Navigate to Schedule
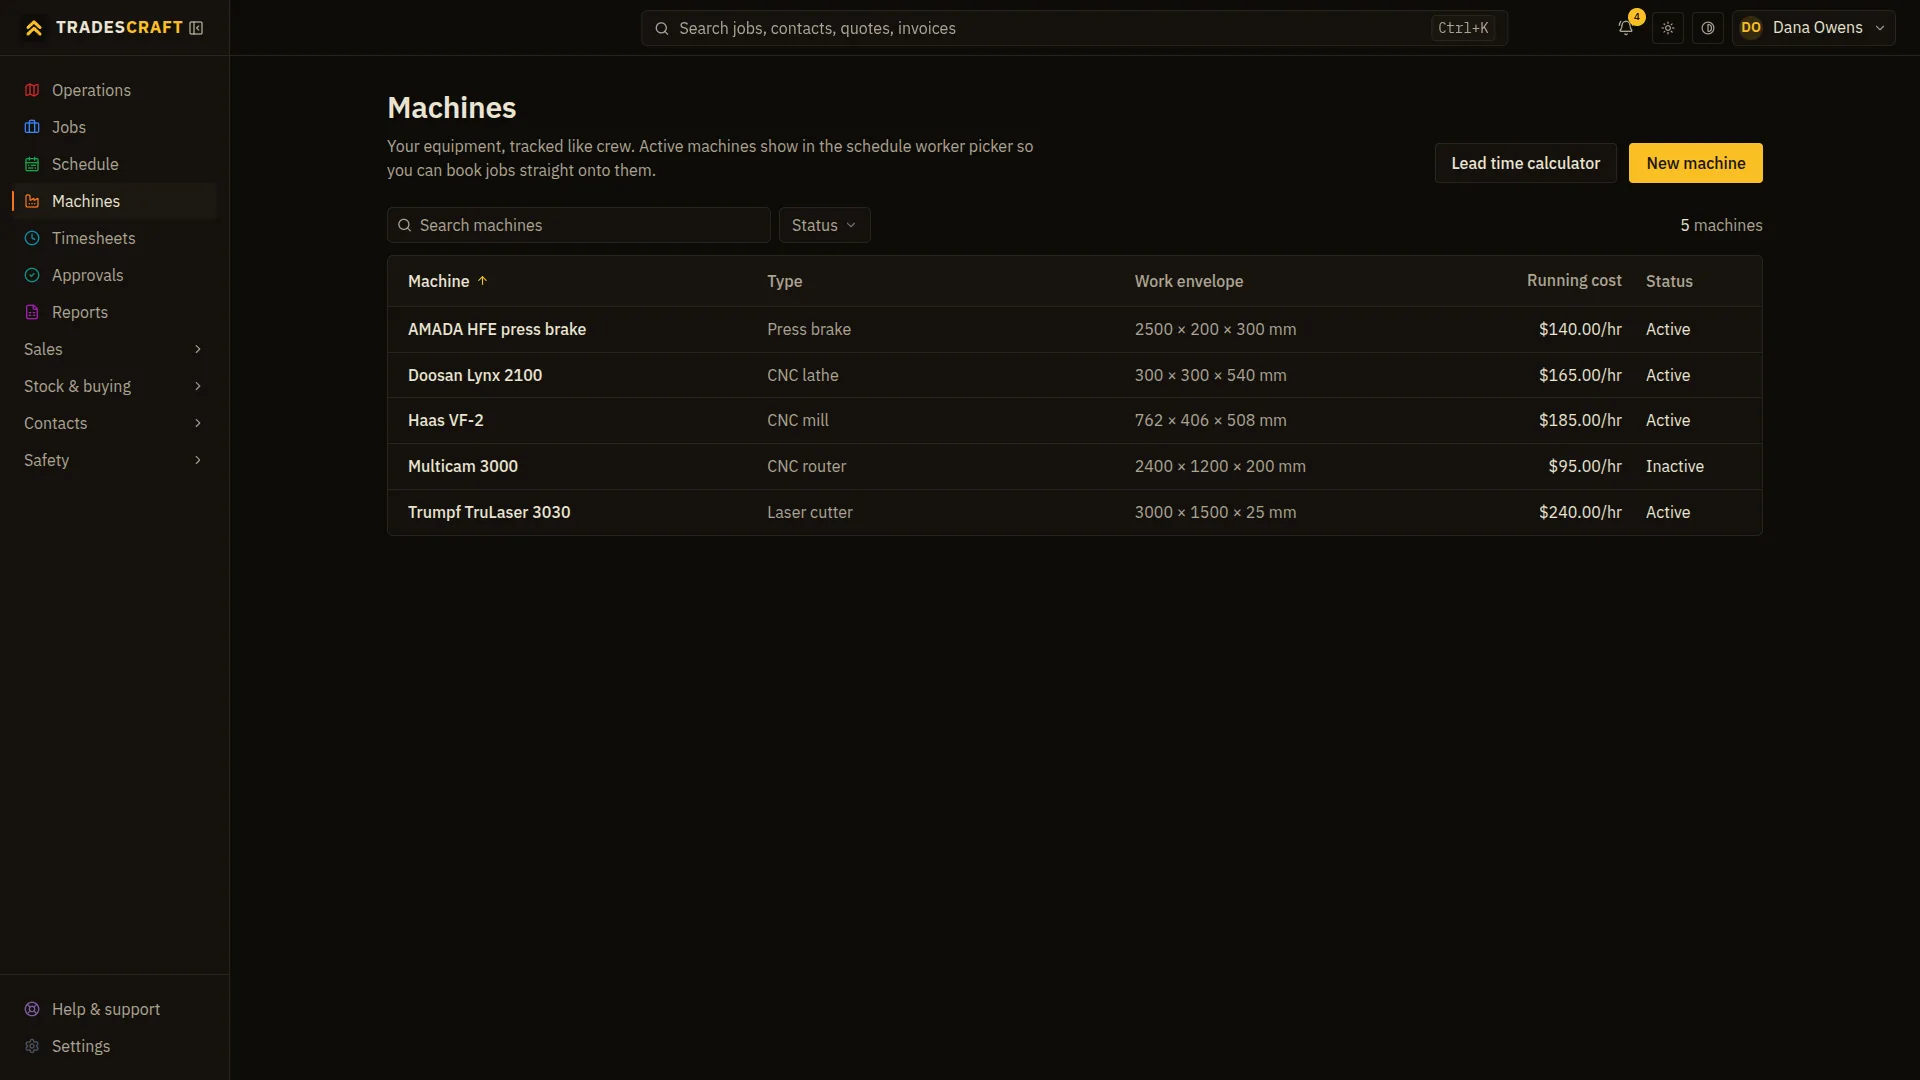 [x=114, y=164]
